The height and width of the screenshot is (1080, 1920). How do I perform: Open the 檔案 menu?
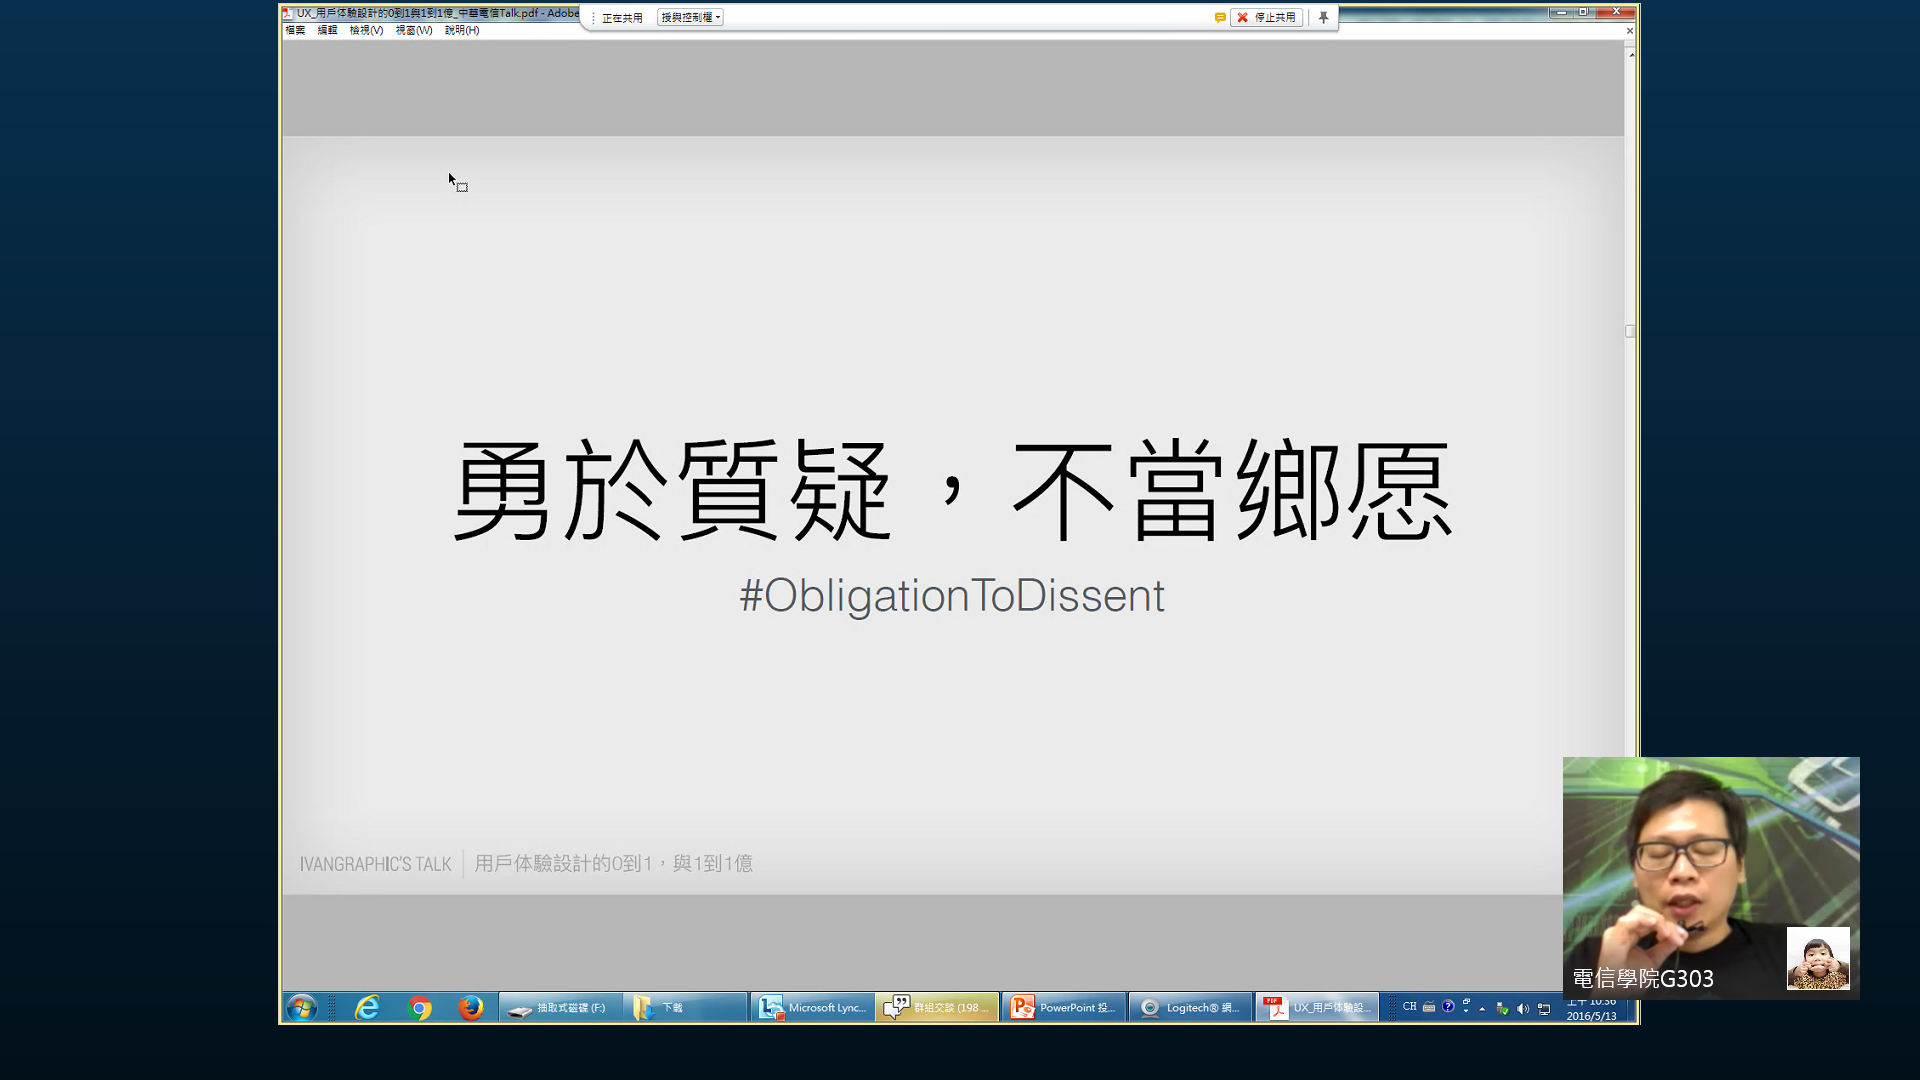click(295, 30)
